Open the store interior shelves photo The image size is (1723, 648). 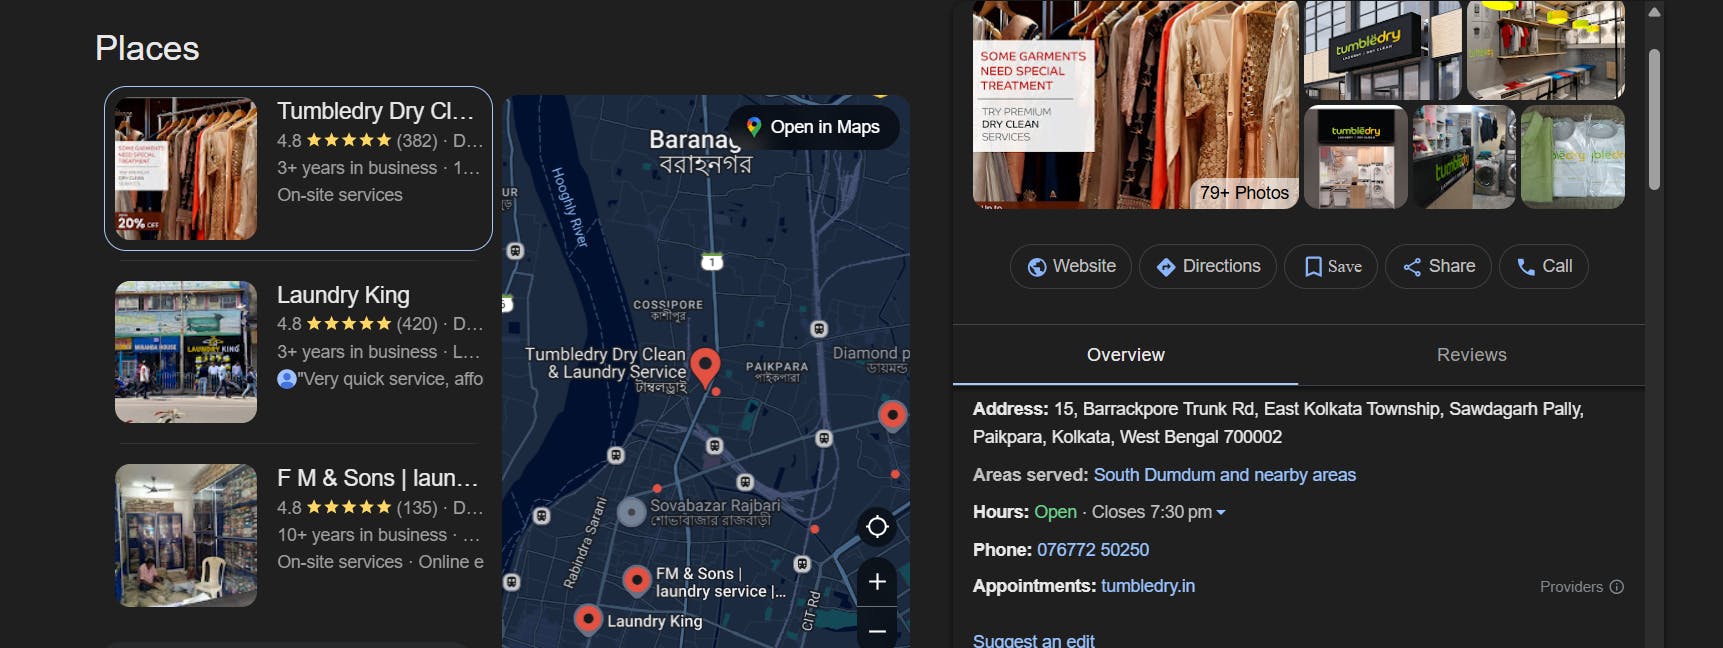coord(1546,50)
